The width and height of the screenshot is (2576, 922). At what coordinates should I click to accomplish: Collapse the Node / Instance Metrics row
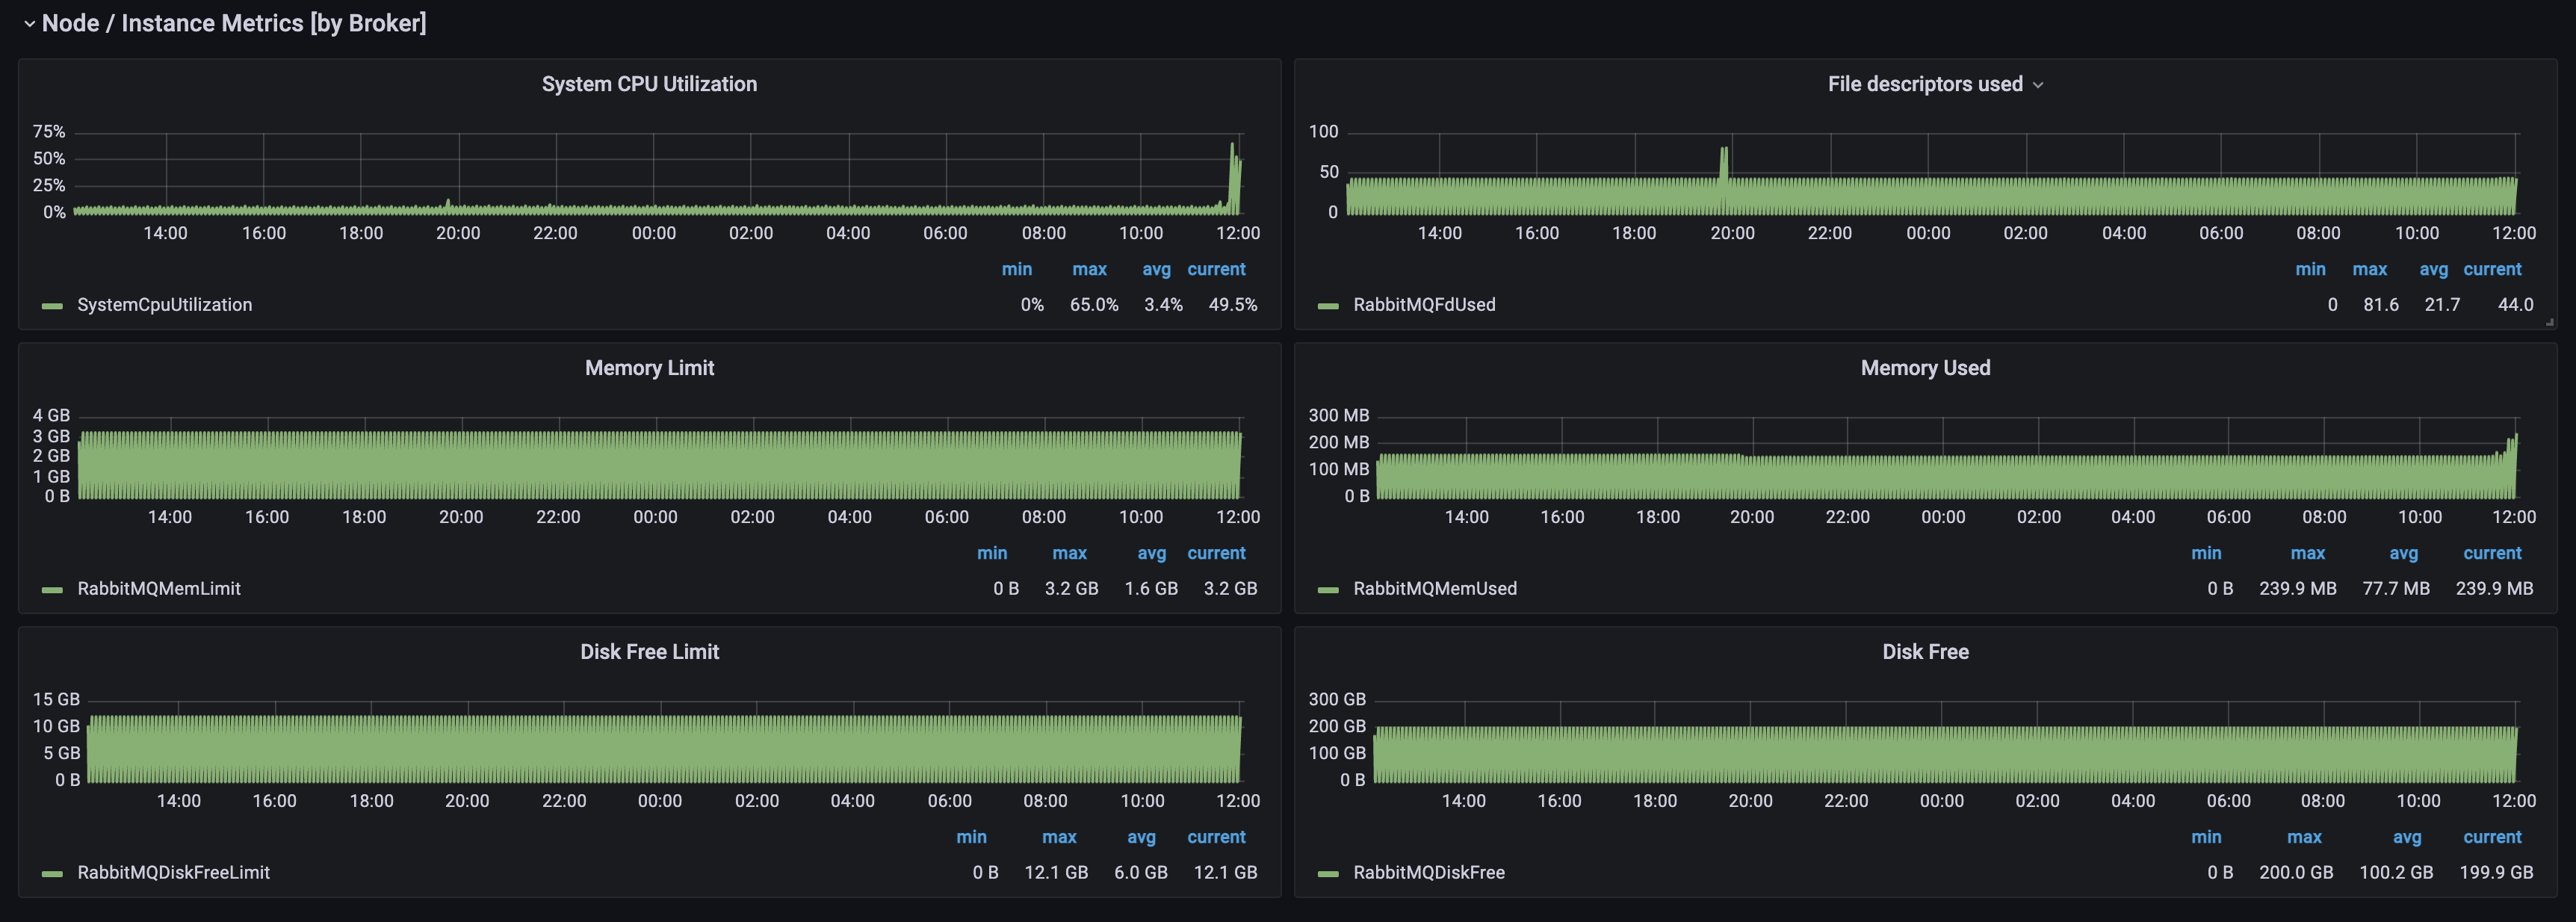[29, 23]
